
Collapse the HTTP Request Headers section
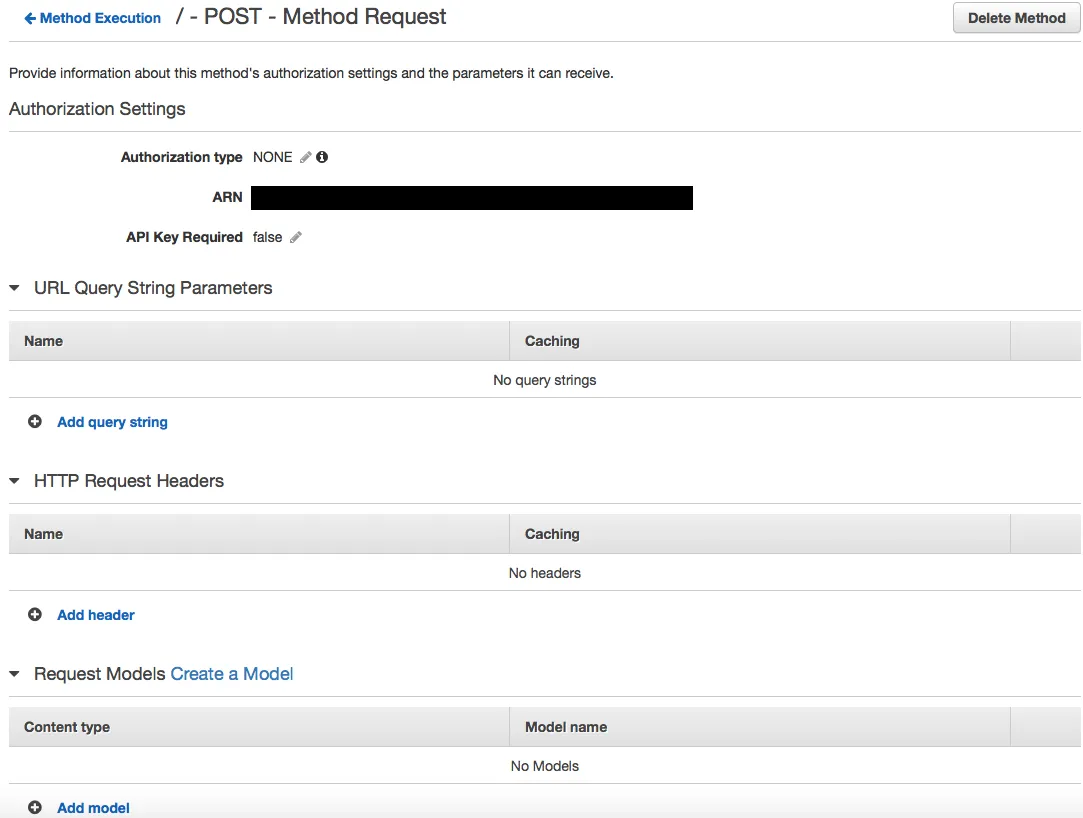coord(15,481)
